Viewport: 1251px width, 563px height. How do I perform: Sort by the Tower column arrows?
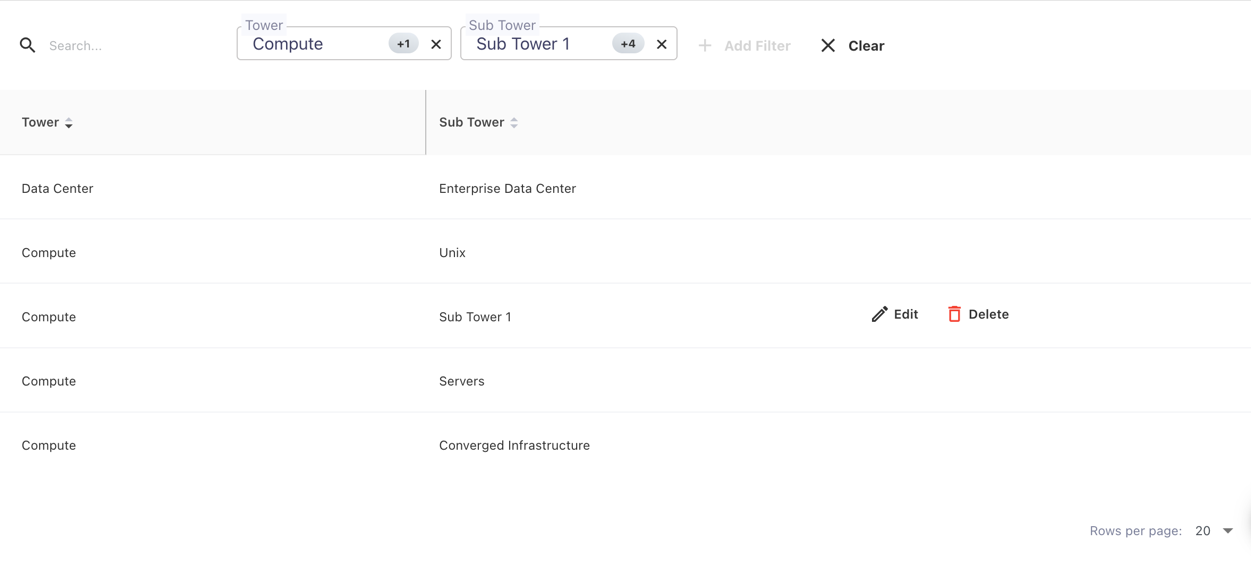pyautogui.click(x=69, y=123)
